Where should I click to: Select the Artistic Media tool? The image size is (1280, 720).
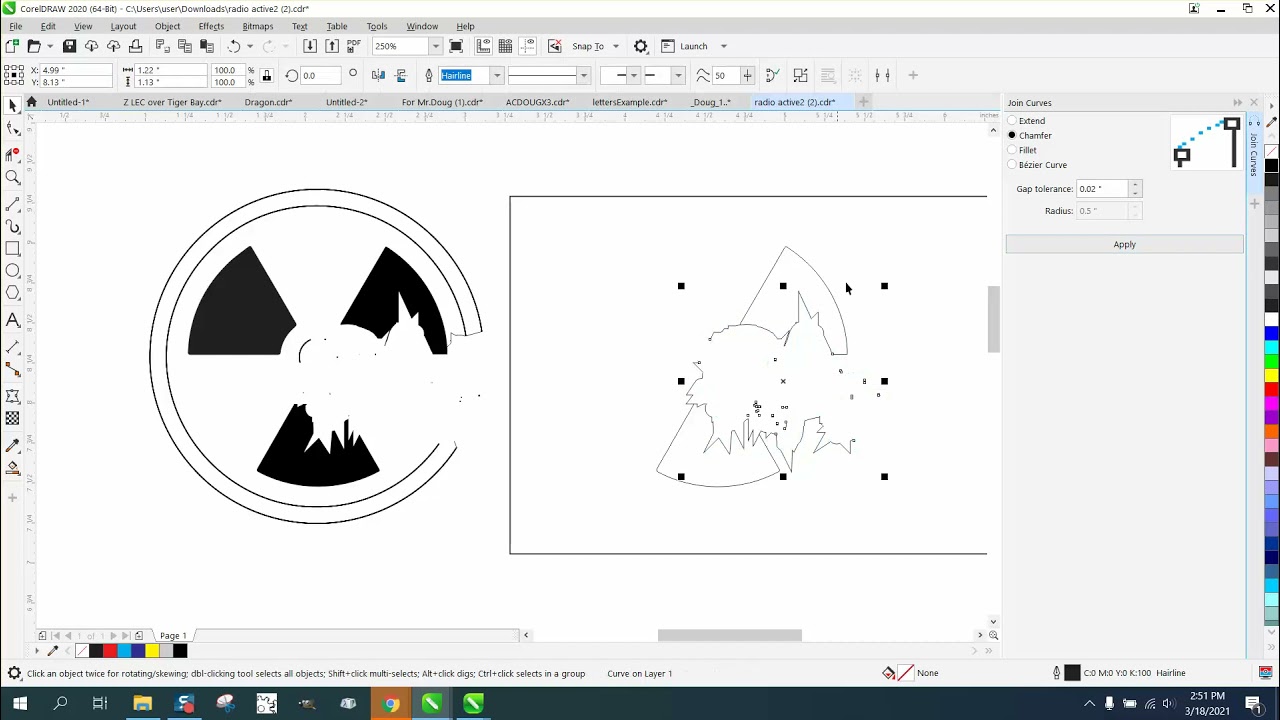(13, 227)
